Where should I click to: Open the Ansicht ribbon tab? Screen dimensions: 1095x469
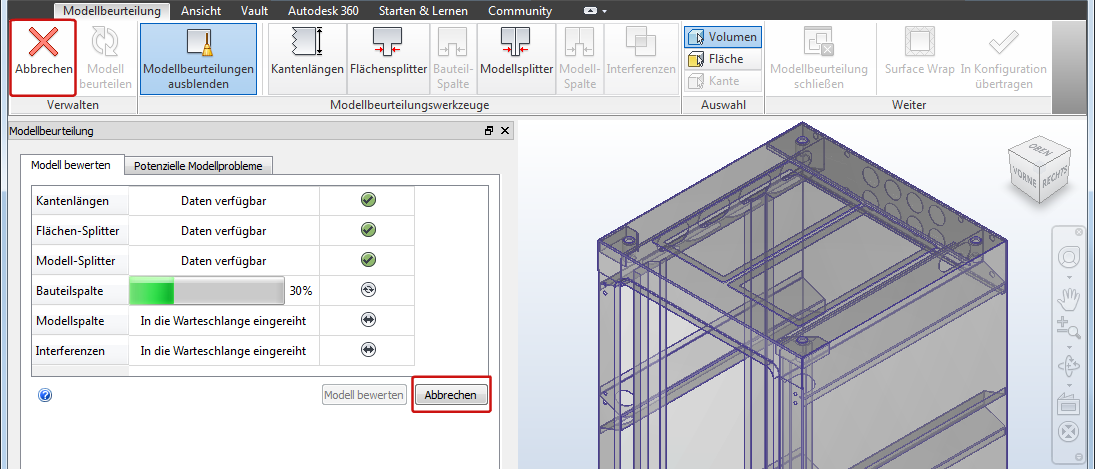(x=201, y=10)
